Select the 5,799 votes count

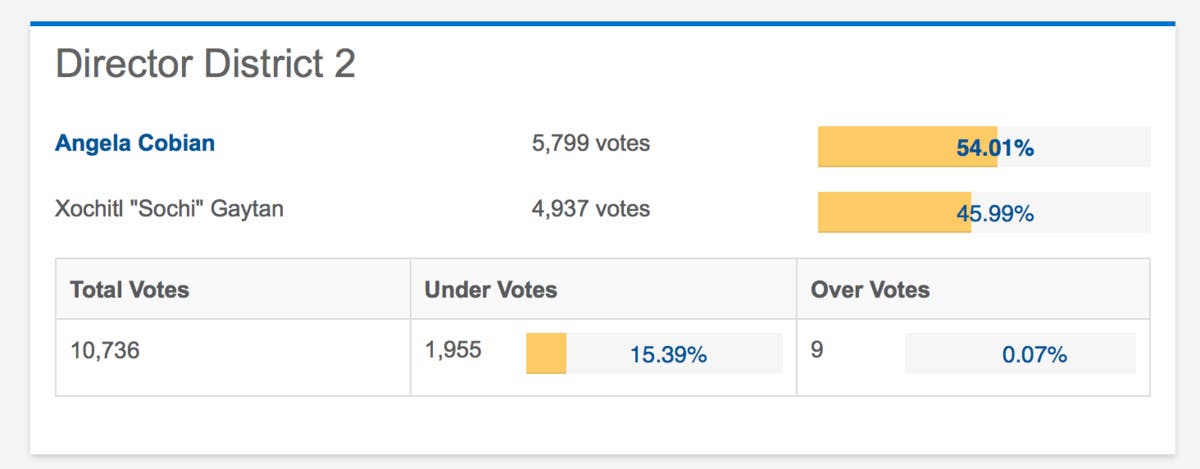coord(590,143)
